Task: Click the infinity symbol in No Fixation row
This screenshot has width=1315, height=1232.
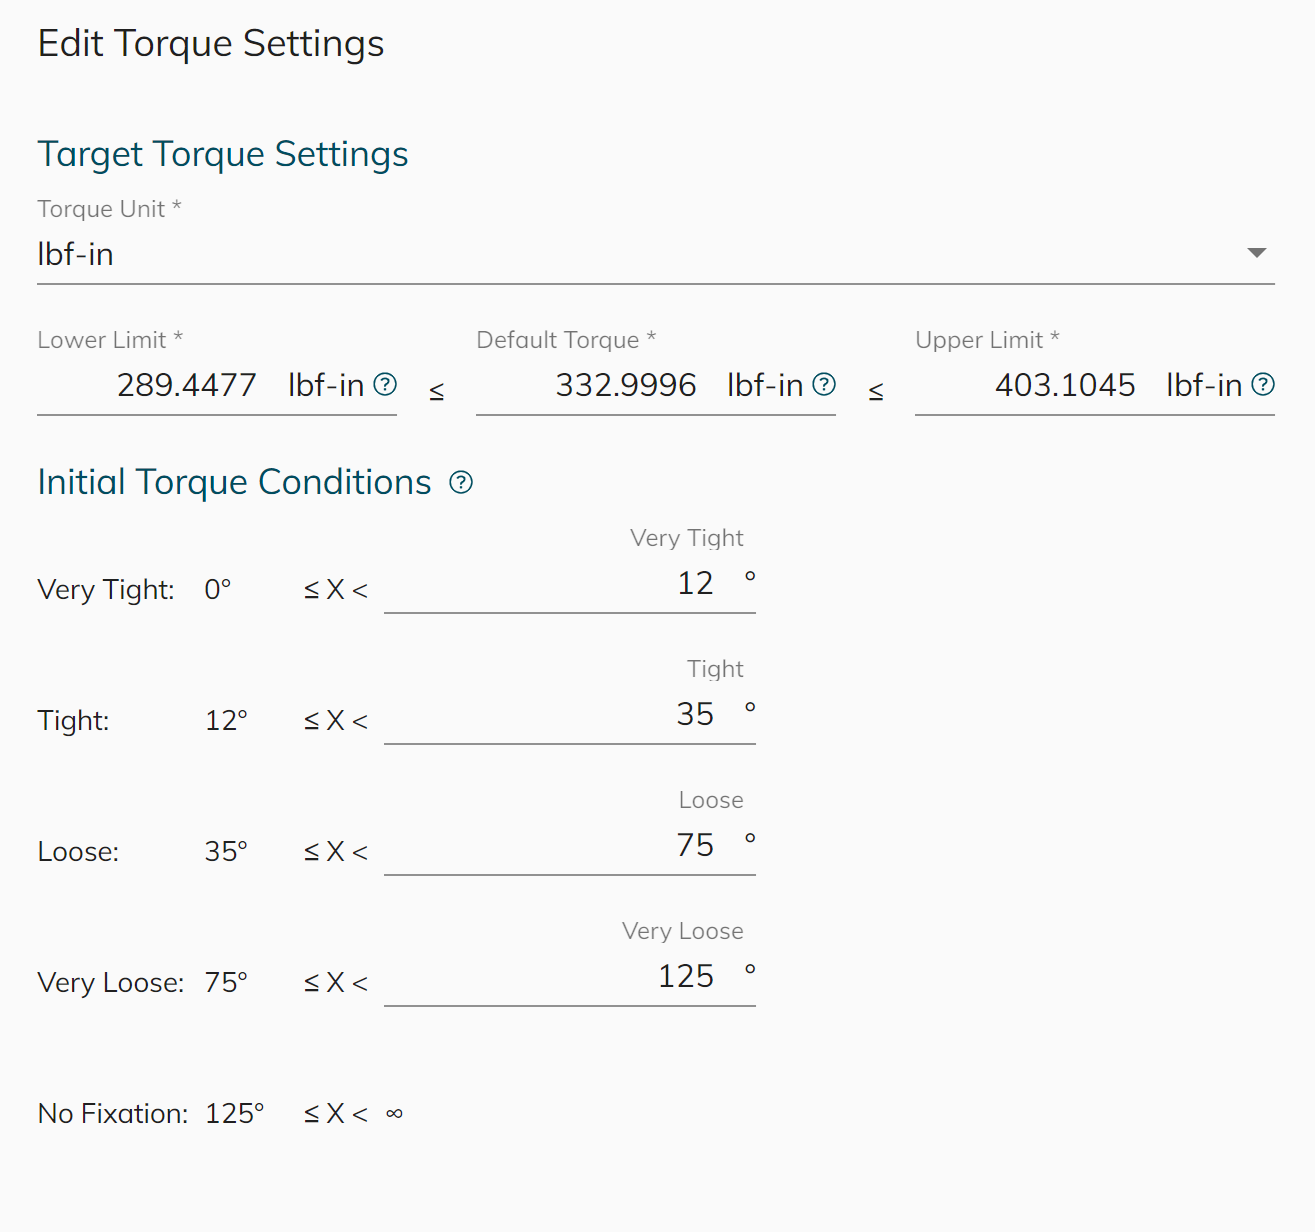Action: coord(394,1114)
